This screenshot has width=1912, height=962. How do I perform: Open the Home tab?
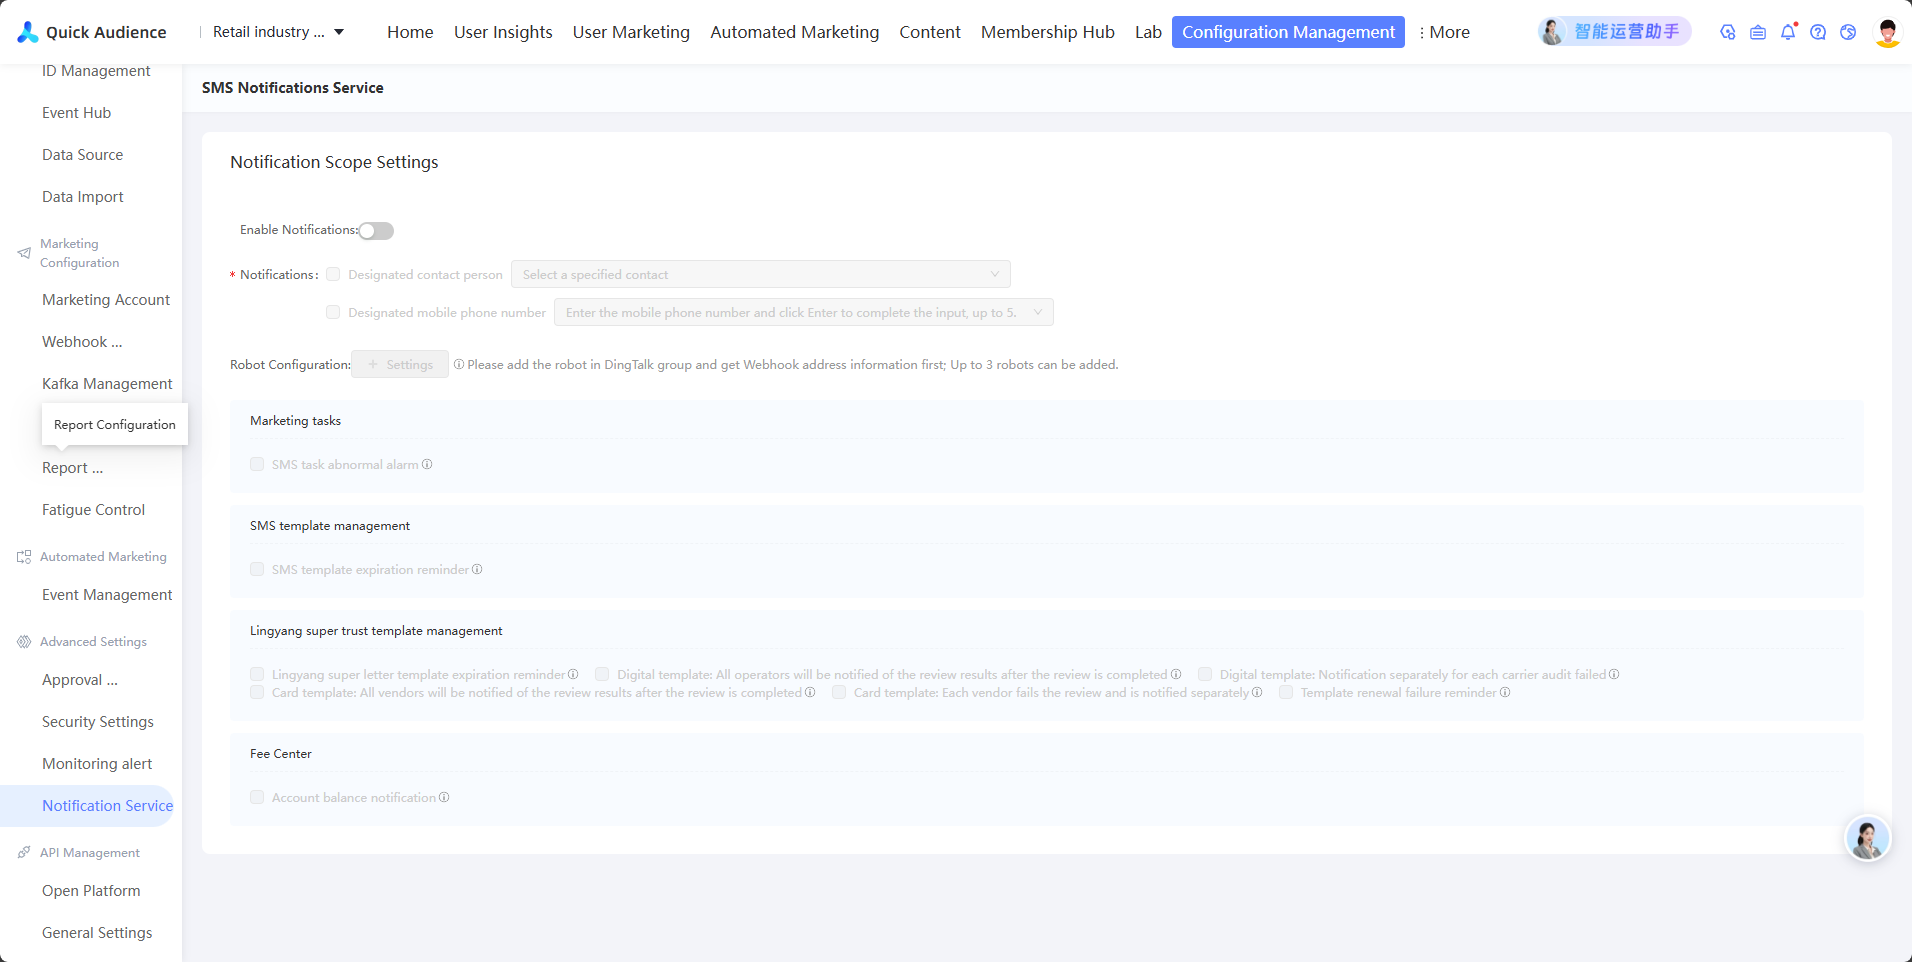[410, 32]
